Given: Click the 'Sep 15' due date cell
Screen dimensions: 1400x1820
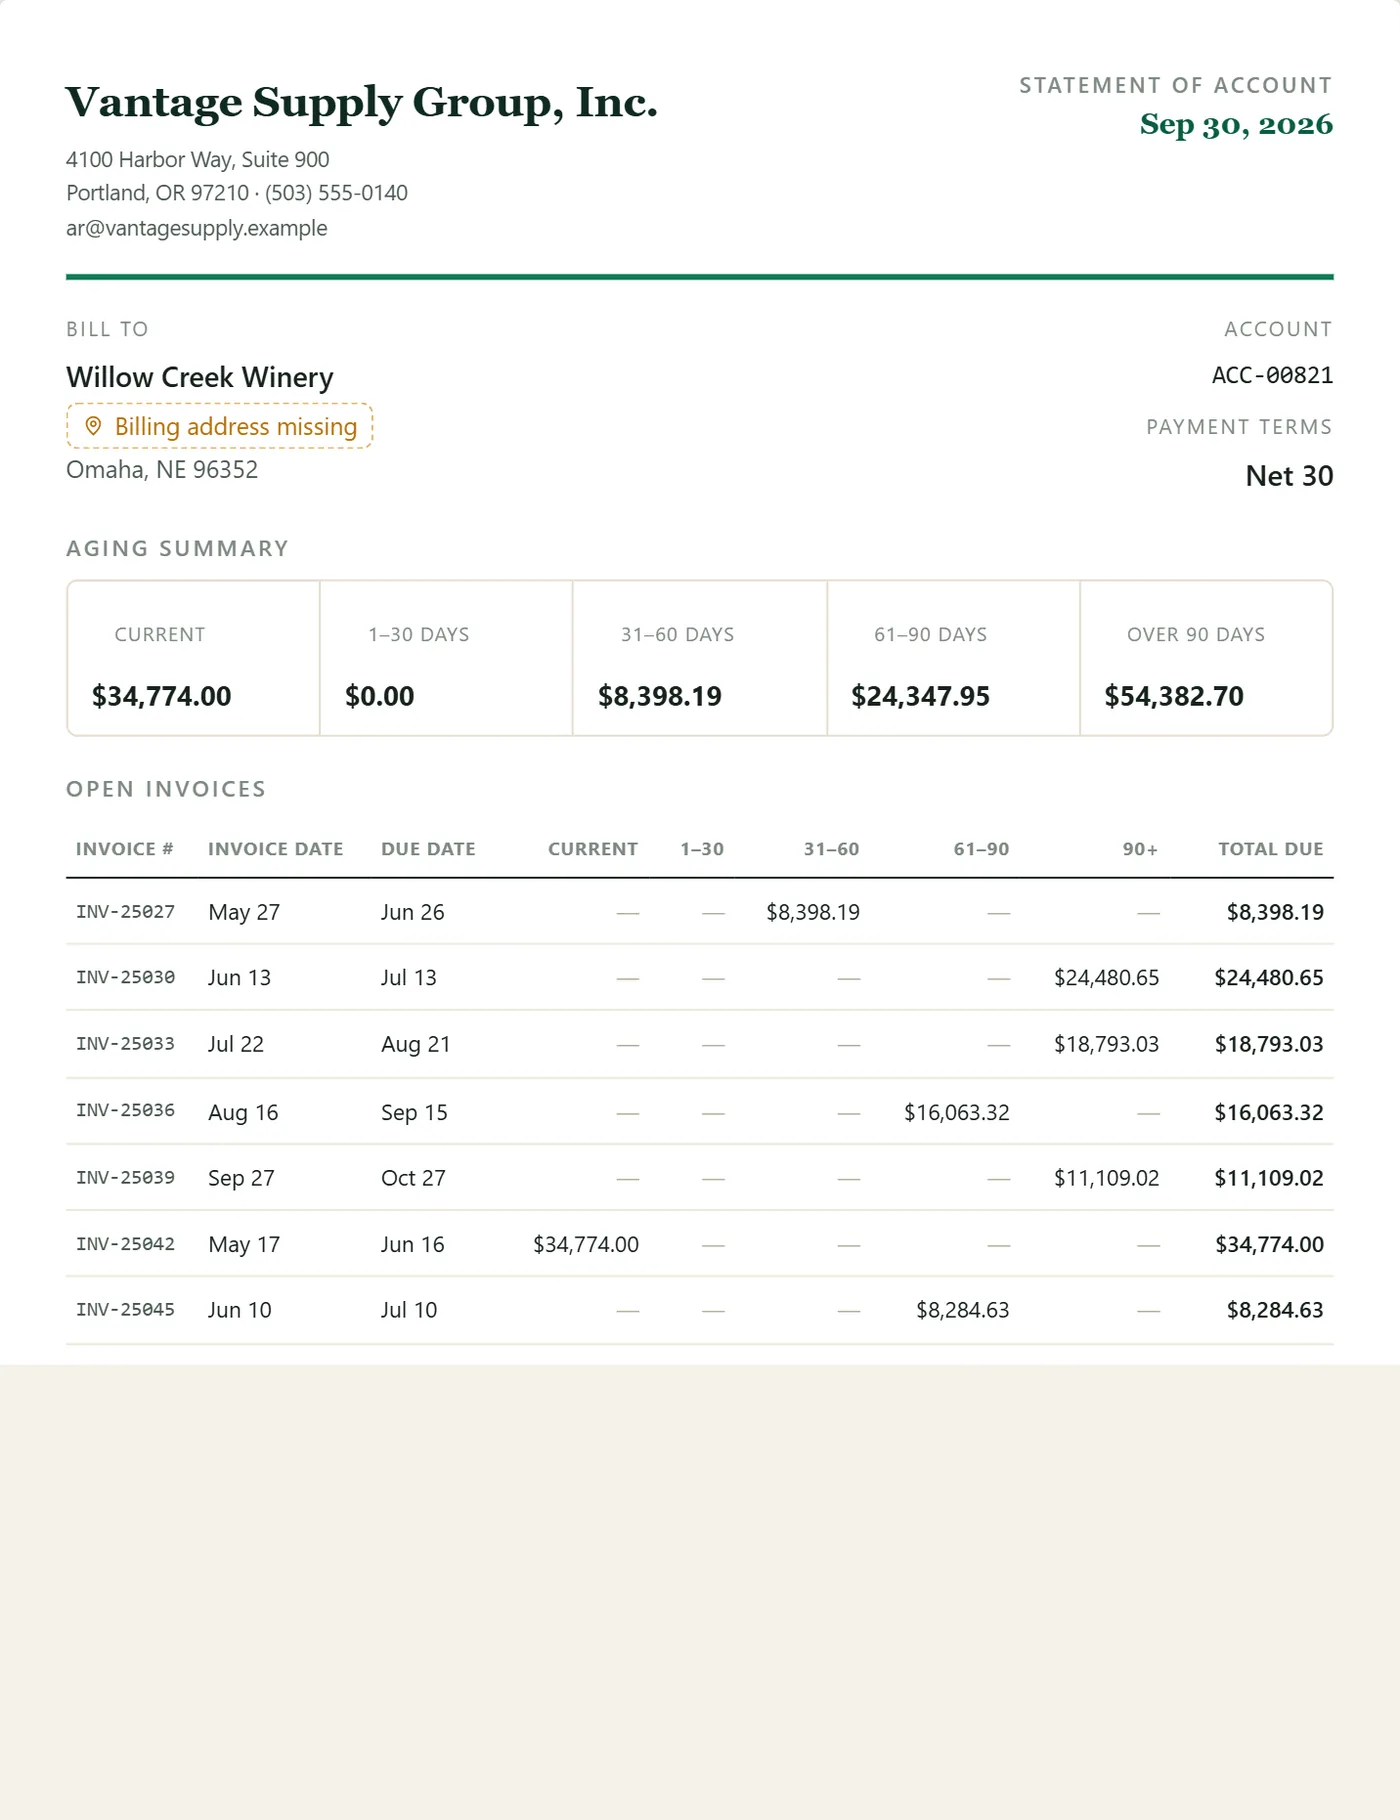Looking at the screenshot, I should (x=414, y=1112).
